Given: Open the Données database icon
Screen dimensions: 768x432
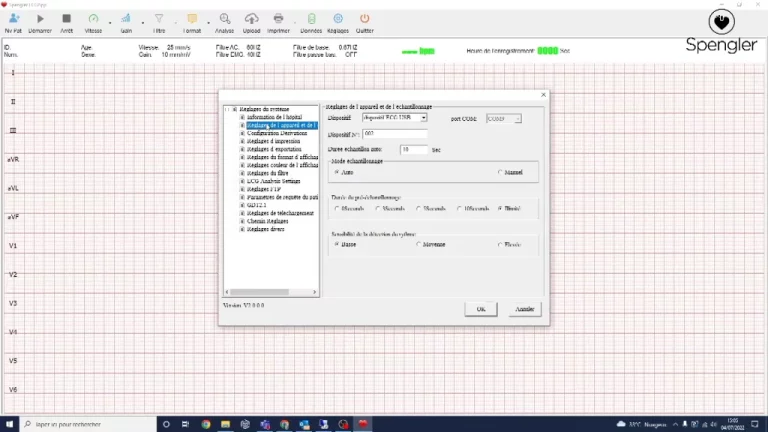Looking at the screenshot, I should coord(311,21).
